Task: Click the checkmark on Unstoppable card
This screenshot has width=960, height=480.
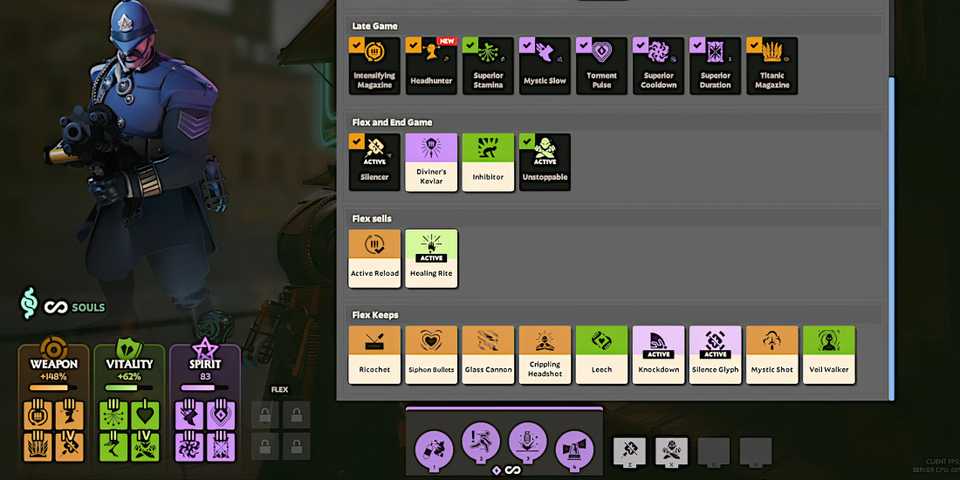Action: click(x=527, y=141)
